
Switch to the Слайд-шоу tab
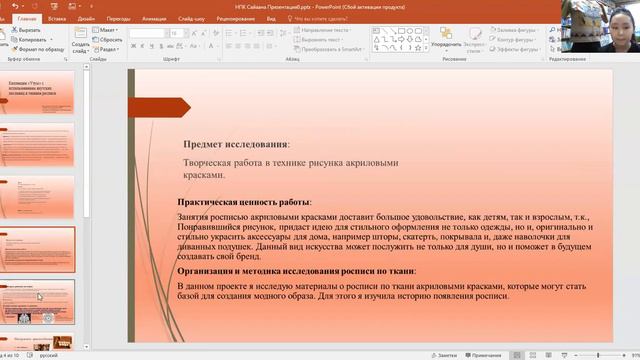[x=191, y=19]
